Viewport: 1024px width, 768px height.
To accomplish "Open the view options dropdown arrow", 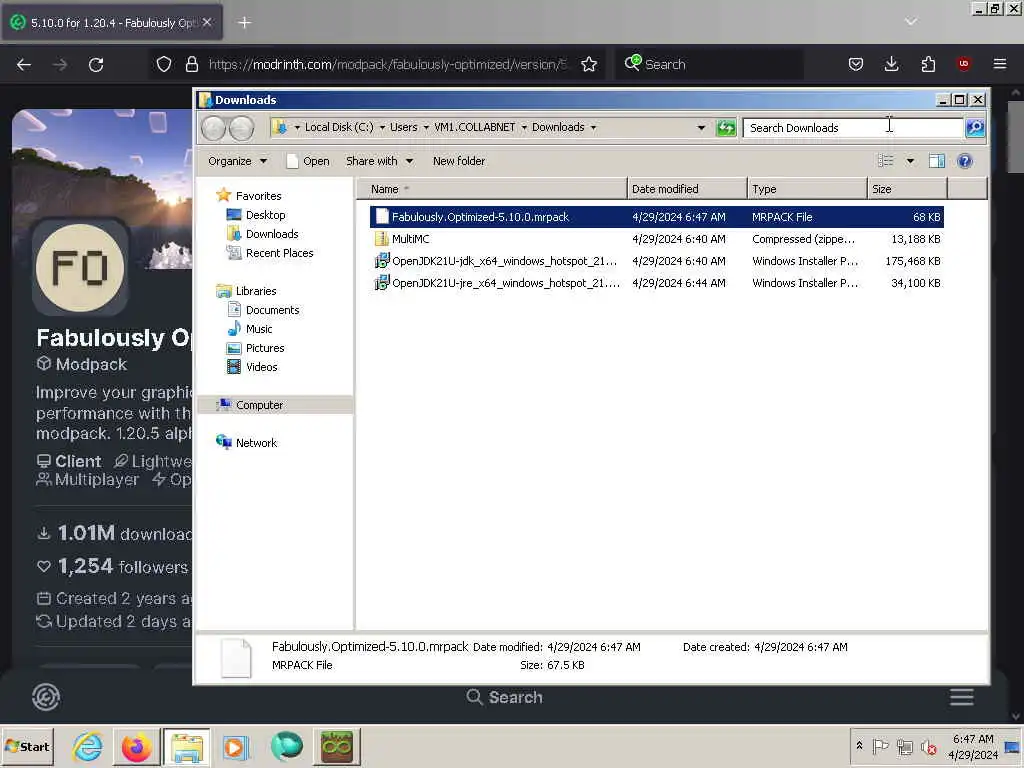I will tap(910, 161).
